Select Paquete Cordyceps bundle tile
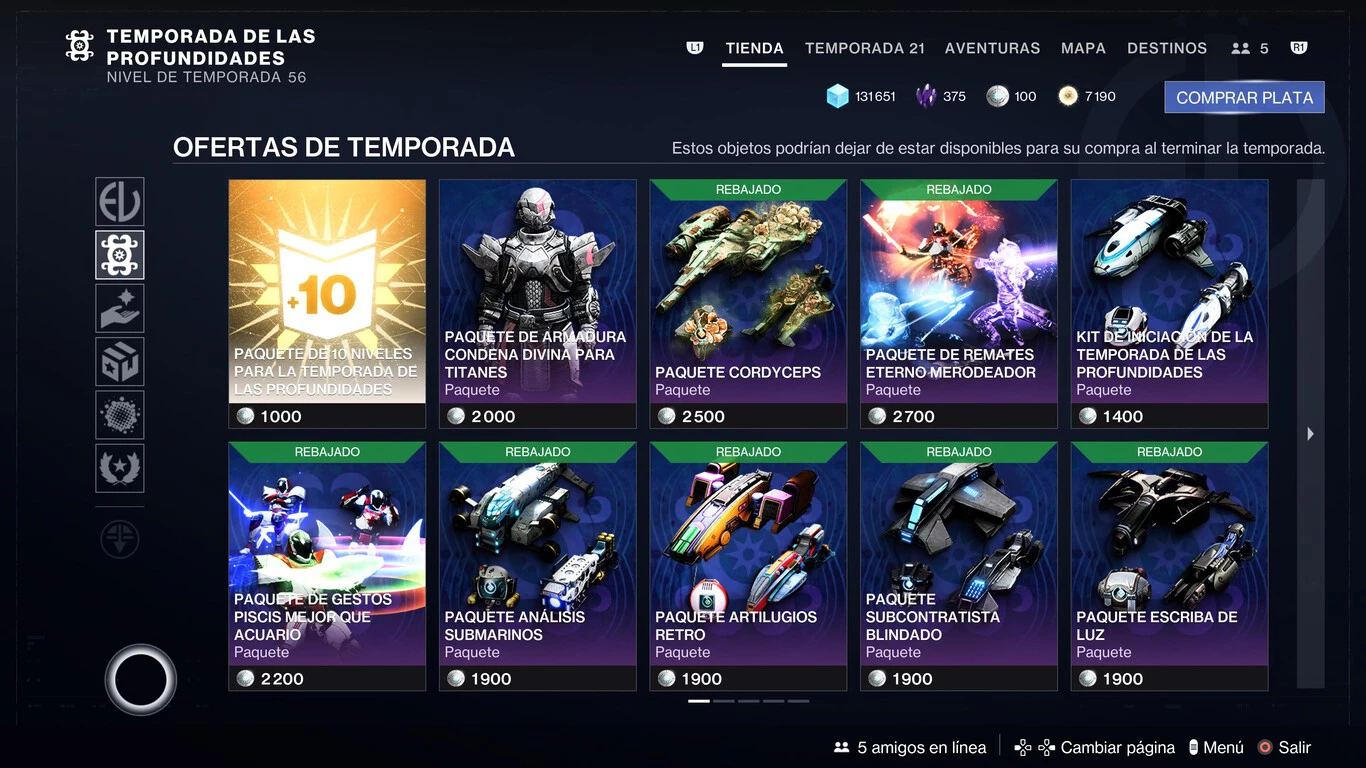The image size is (1366, 768). coord(748,304)
